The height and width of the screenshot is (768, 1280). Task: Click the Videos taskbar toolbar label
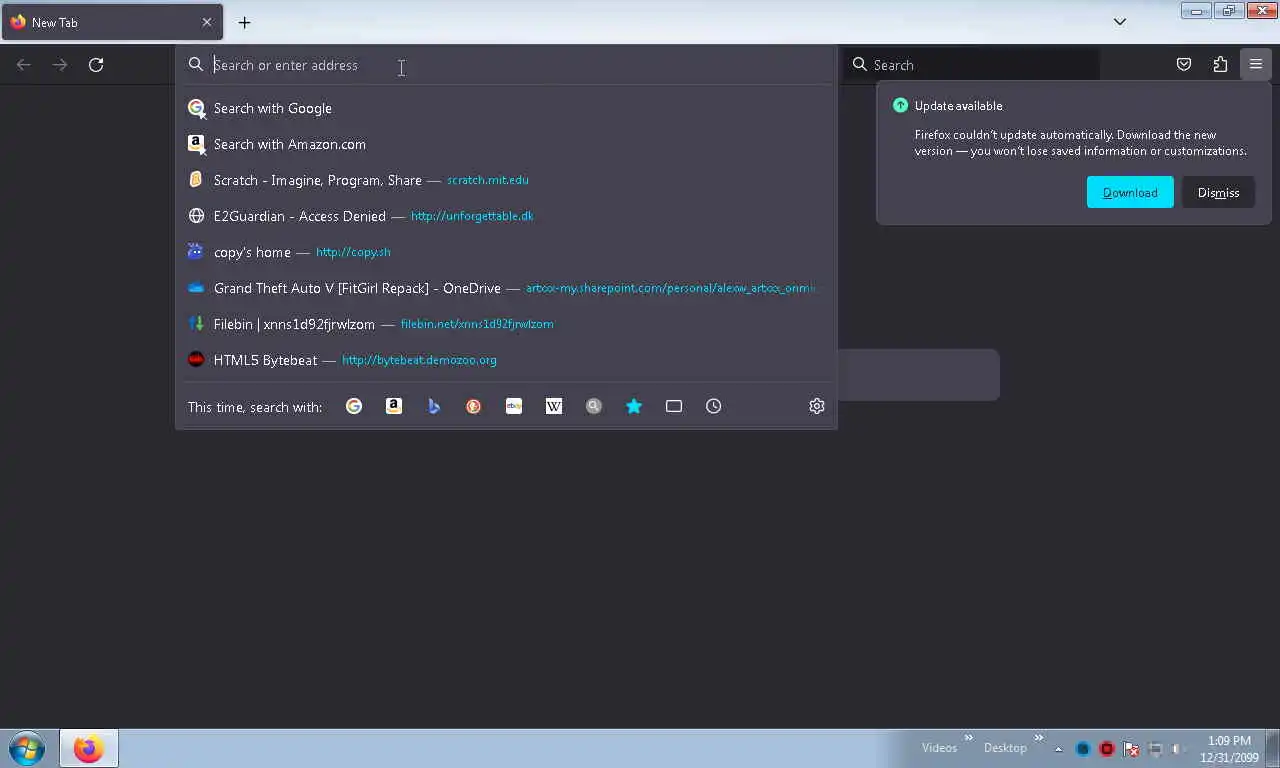(939, 748)
